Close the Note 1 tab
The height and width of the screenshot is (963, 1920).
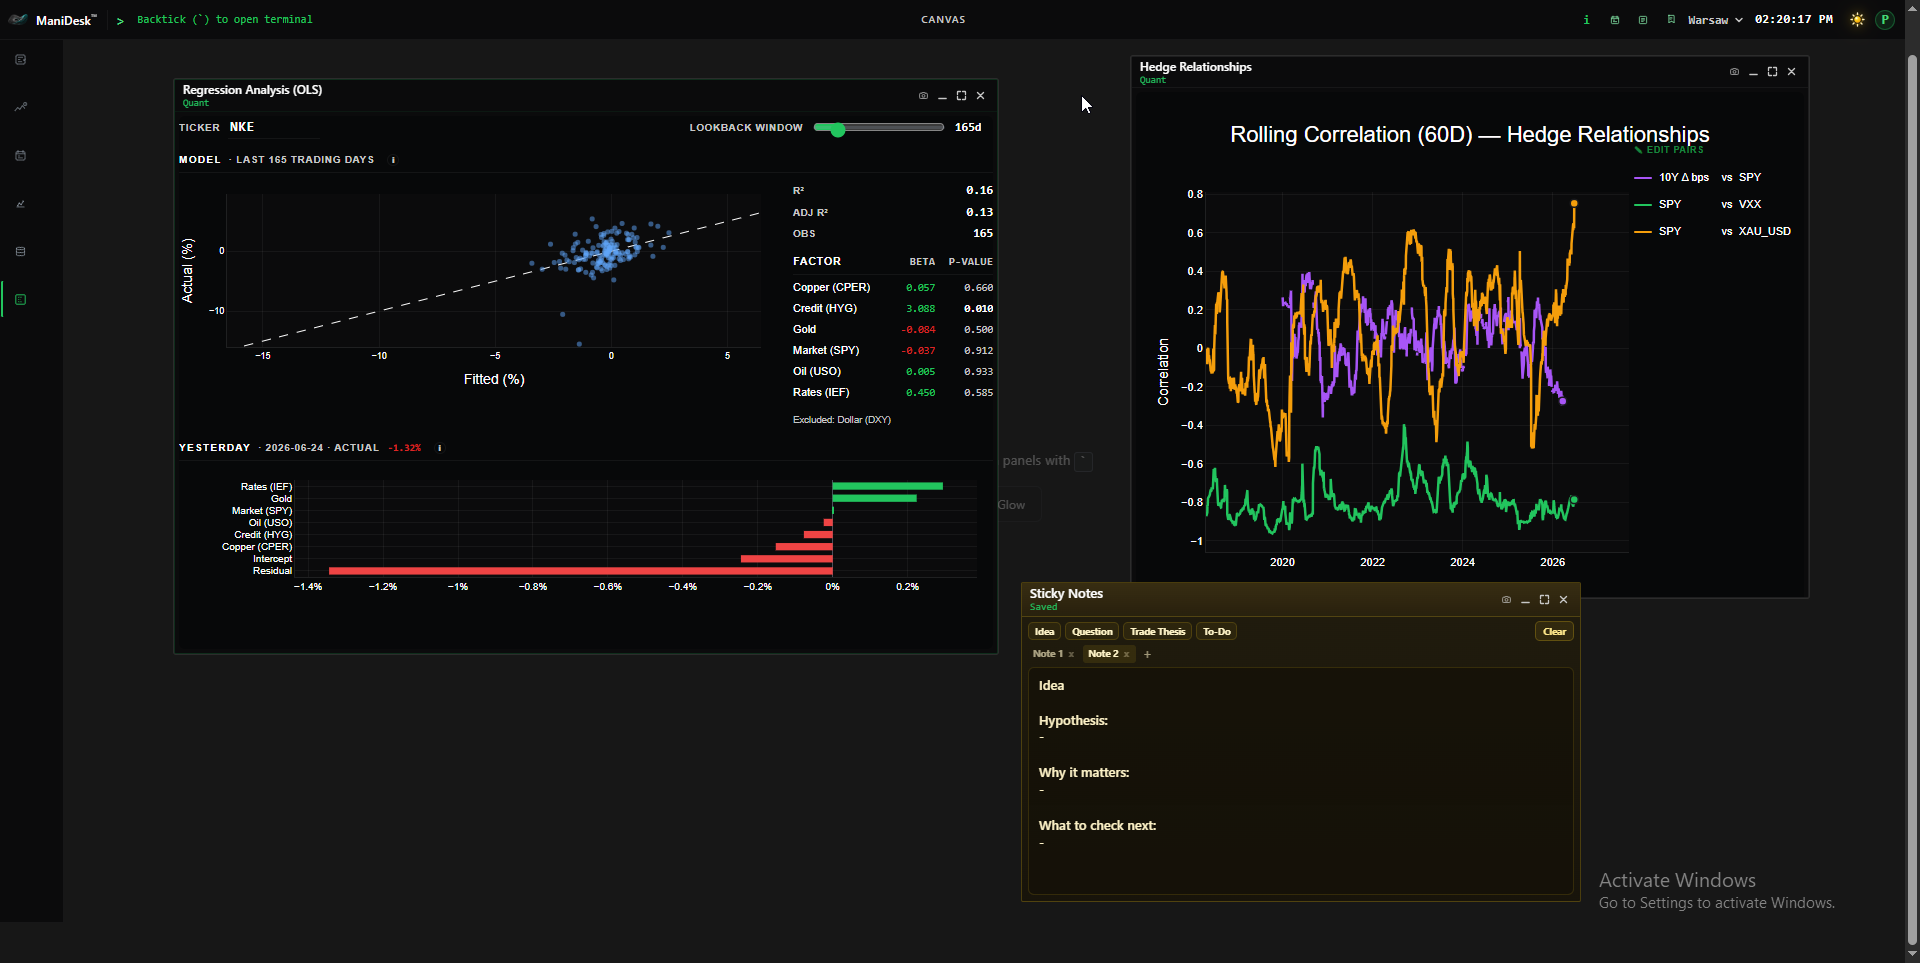click(x=1071, y=655)
